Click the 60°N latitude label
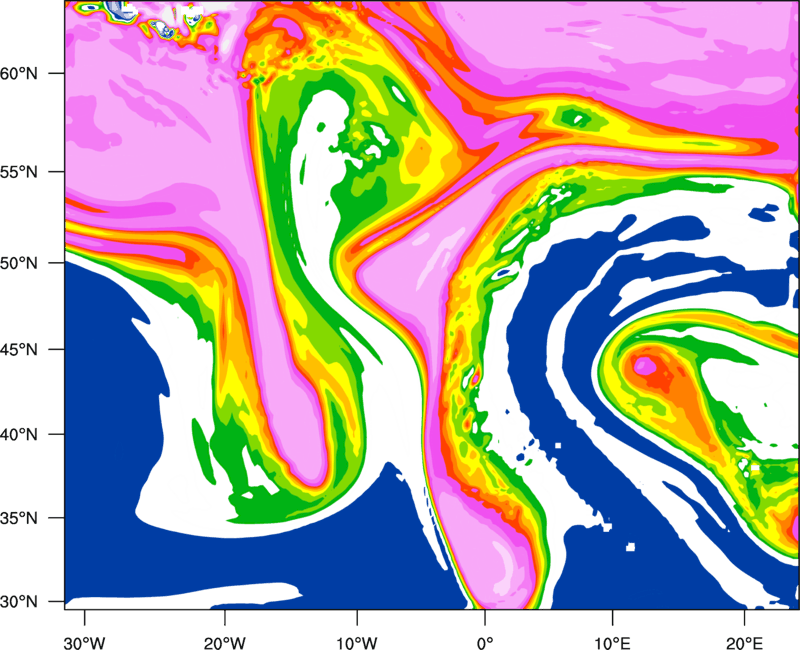Image resolution: width=800 pixels, height=650 pixels. tap(19, 73)
